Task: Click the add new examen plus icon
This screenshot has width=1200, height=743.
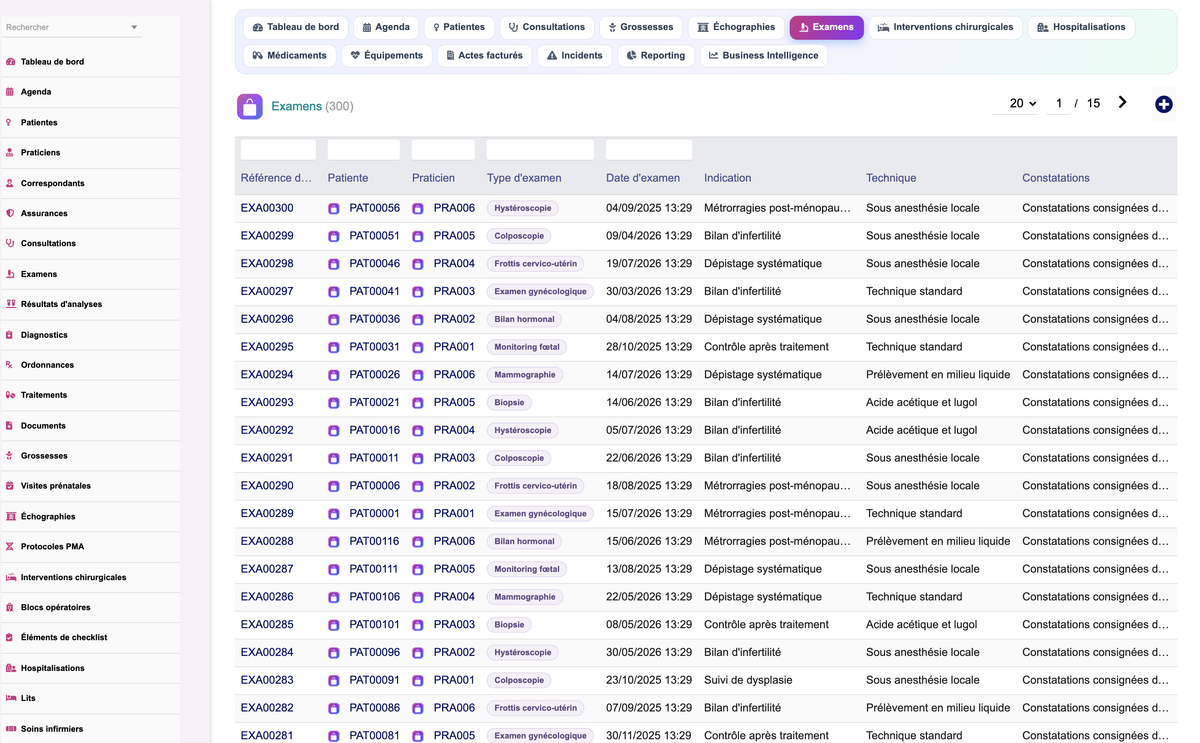Action: [1163, 104]
